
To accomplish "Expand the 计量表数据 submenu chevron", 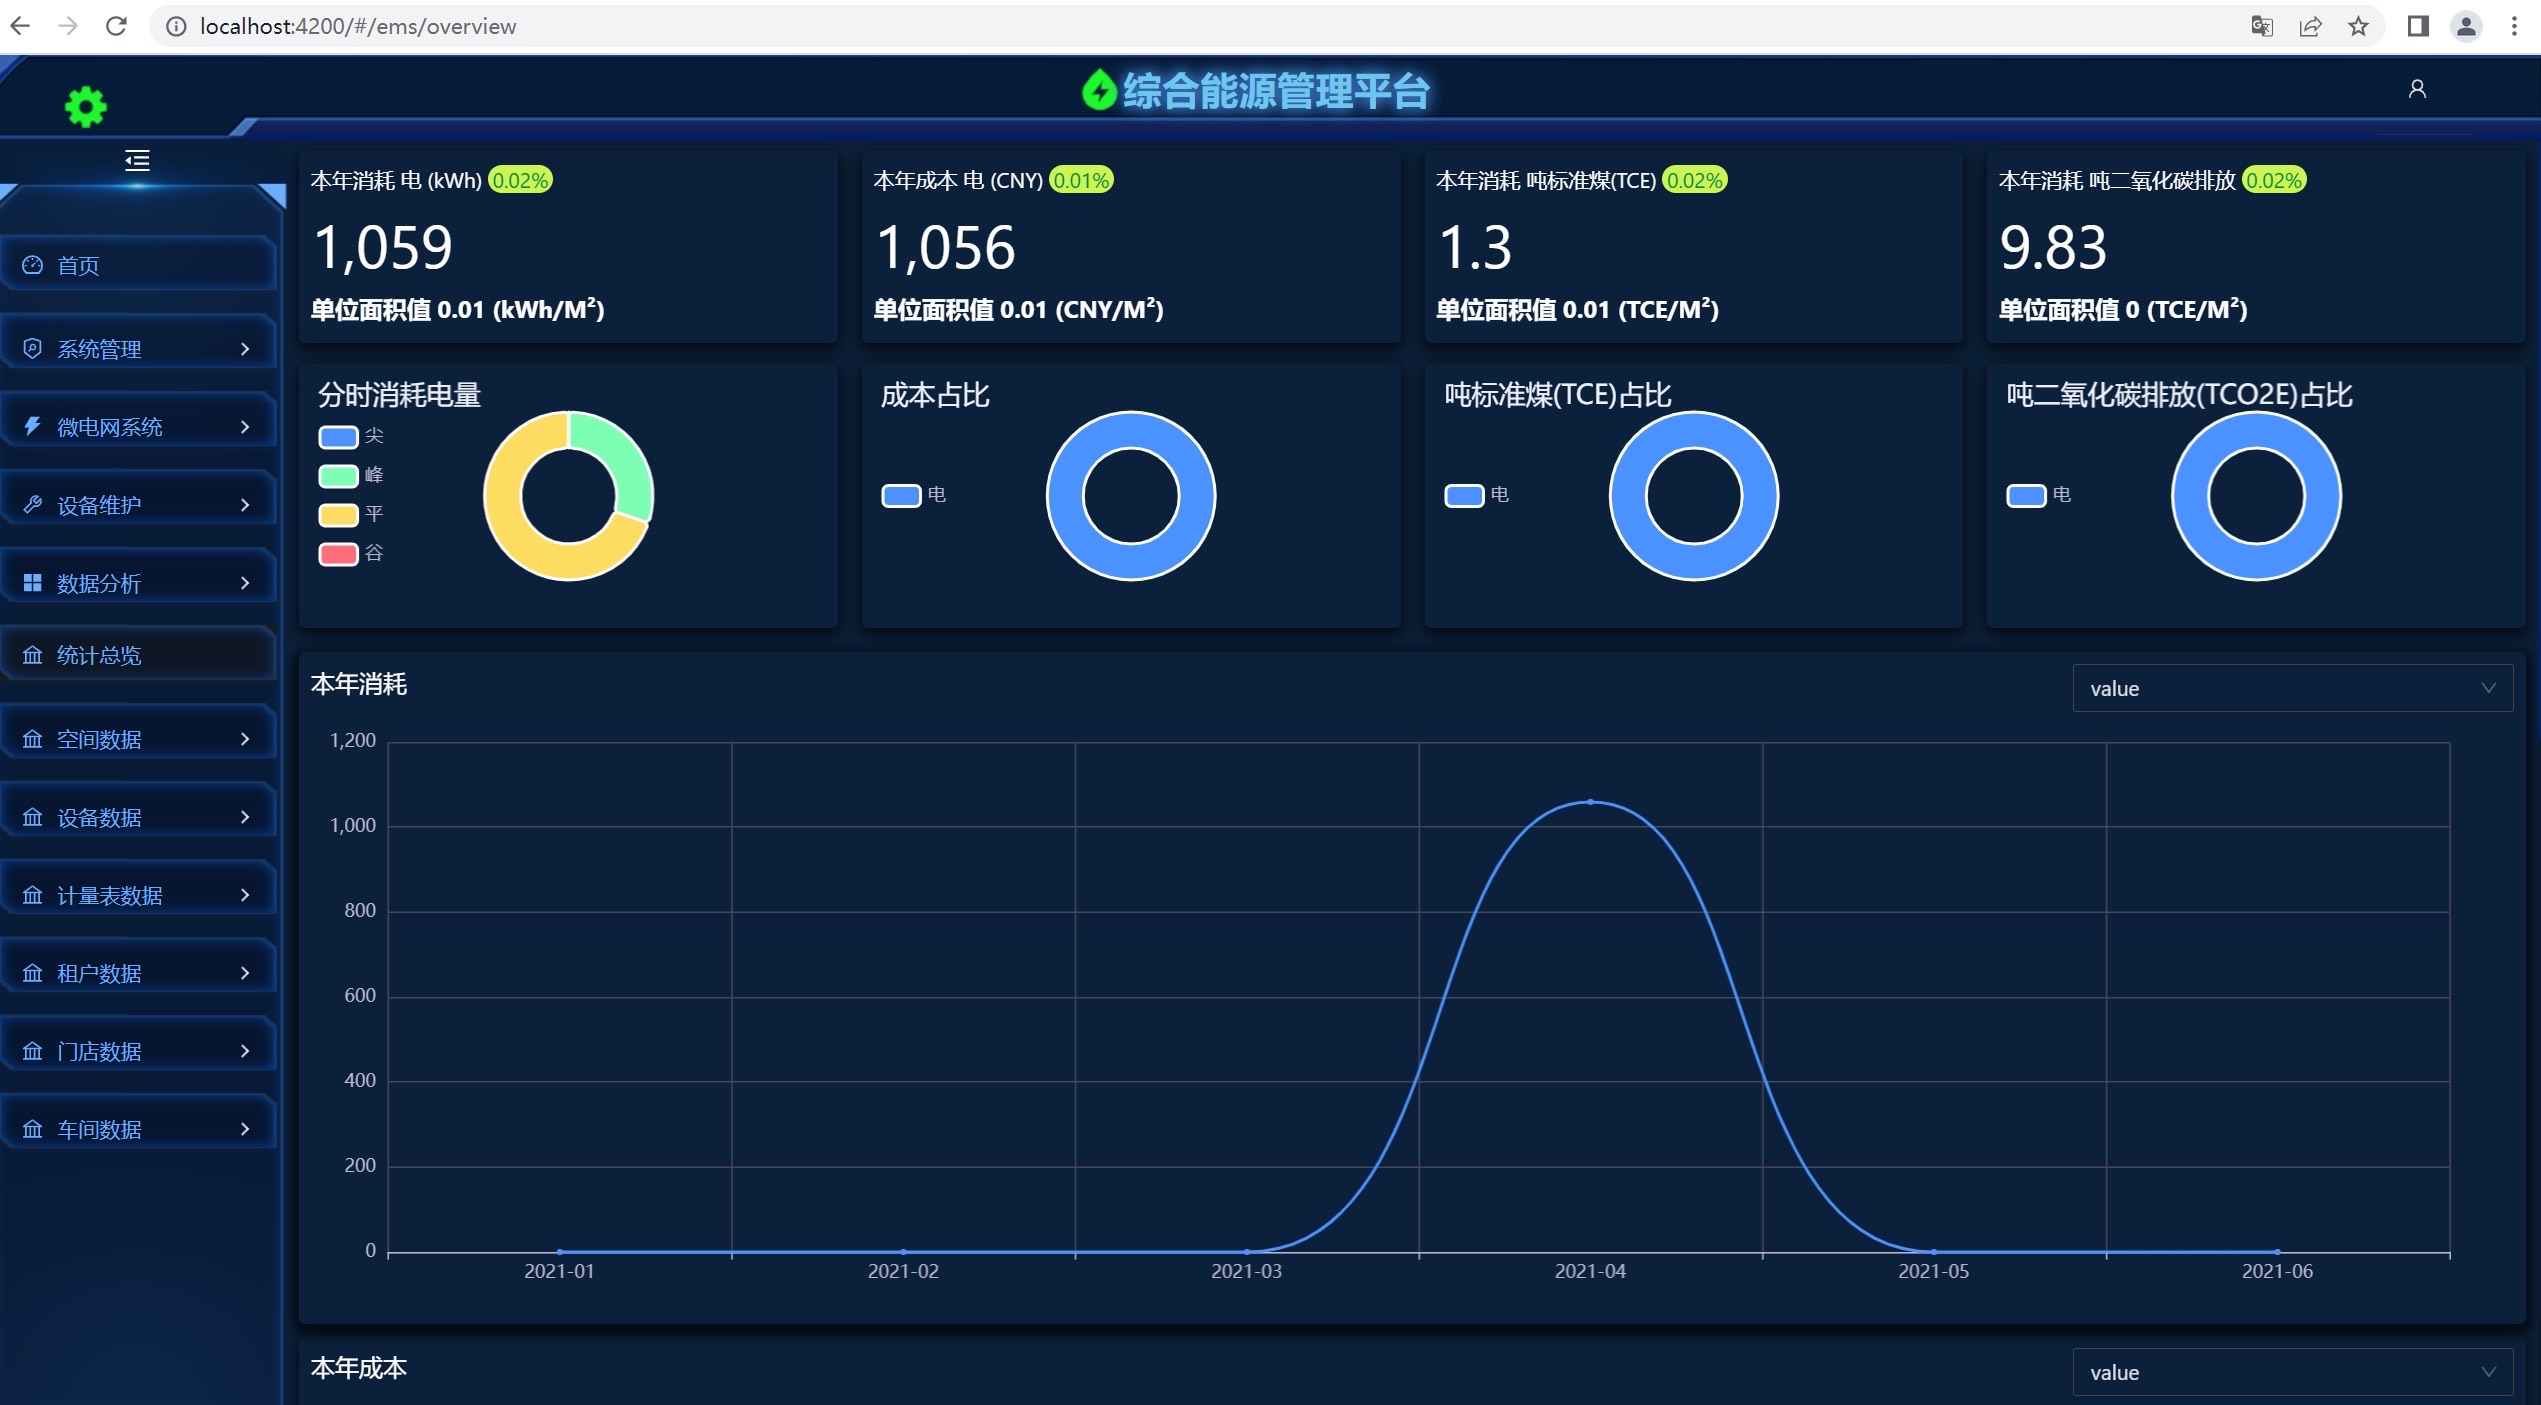I will point(245,895).
